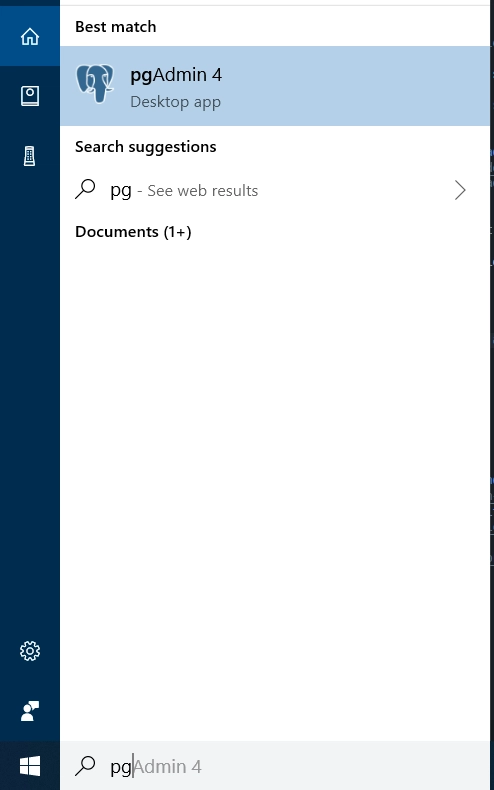Image resolution: width=494 pixels, height=790 pixels.
Task: Select the 'pg' search suggestion text
Action: [121, 191]
